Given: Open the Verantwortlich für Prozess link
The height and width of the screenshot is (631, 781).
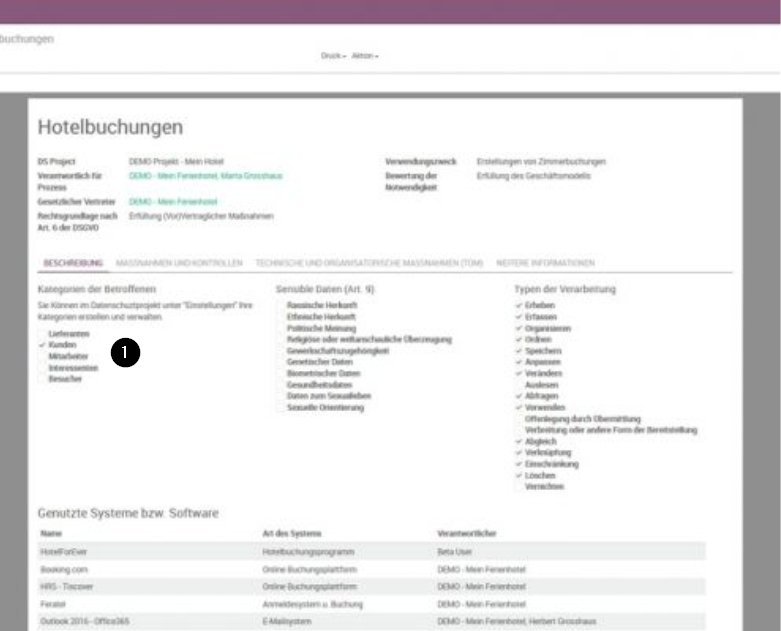Looking at the screenshot, I should [x=206, y=174].
